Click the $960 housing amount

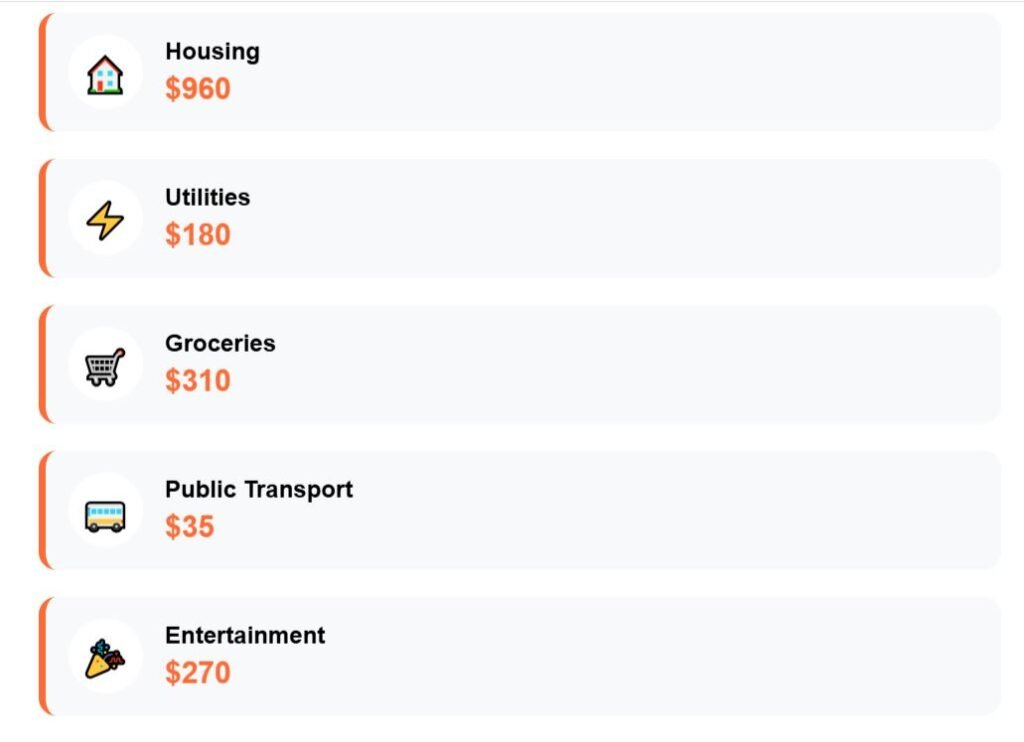pyautogui.click(x=198, y=89)
